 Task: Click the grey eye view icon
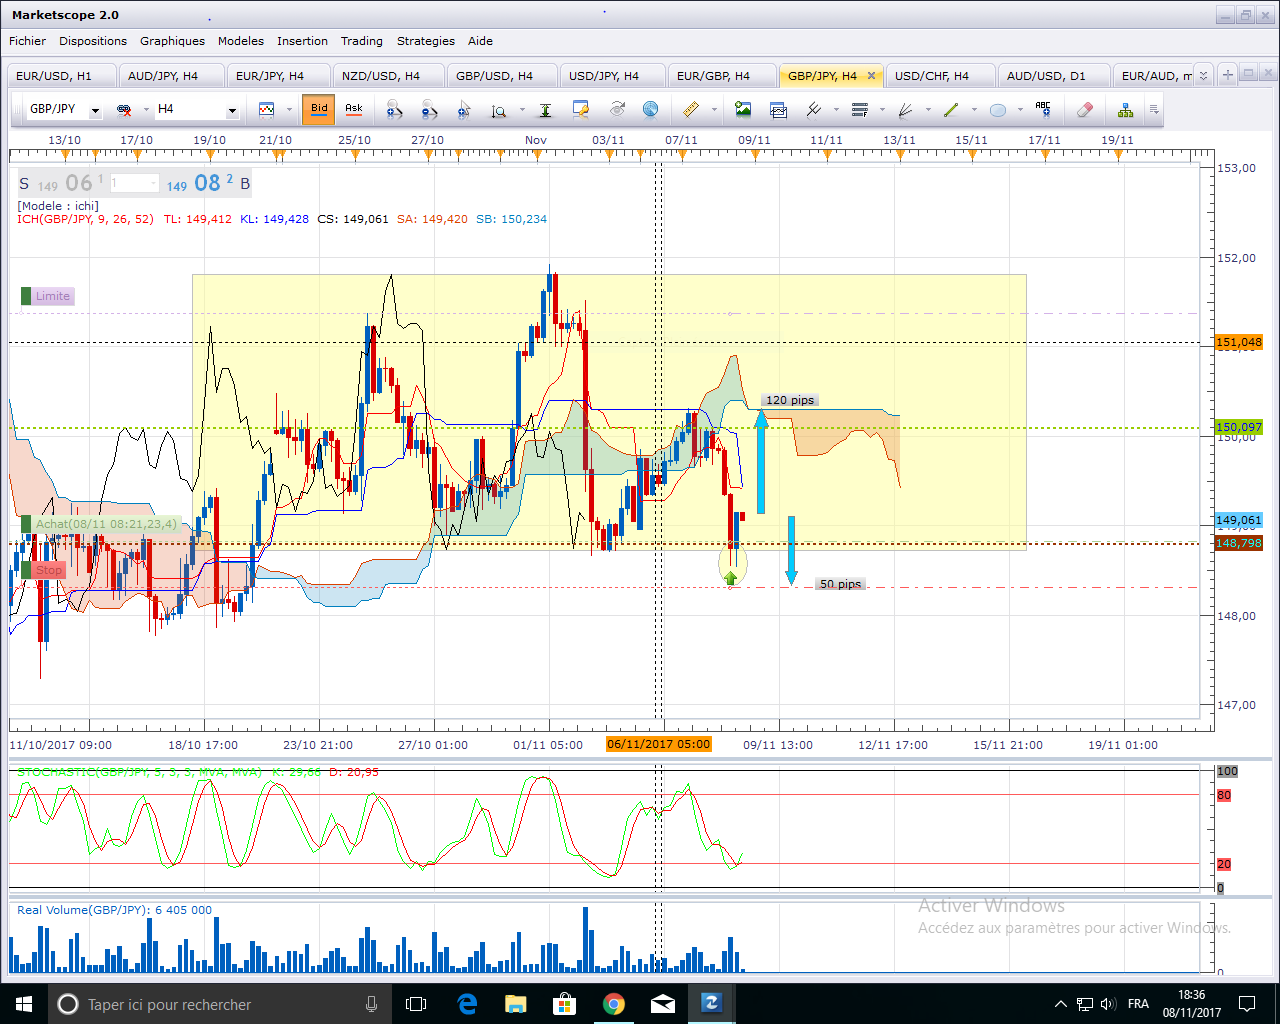[616, 109]
